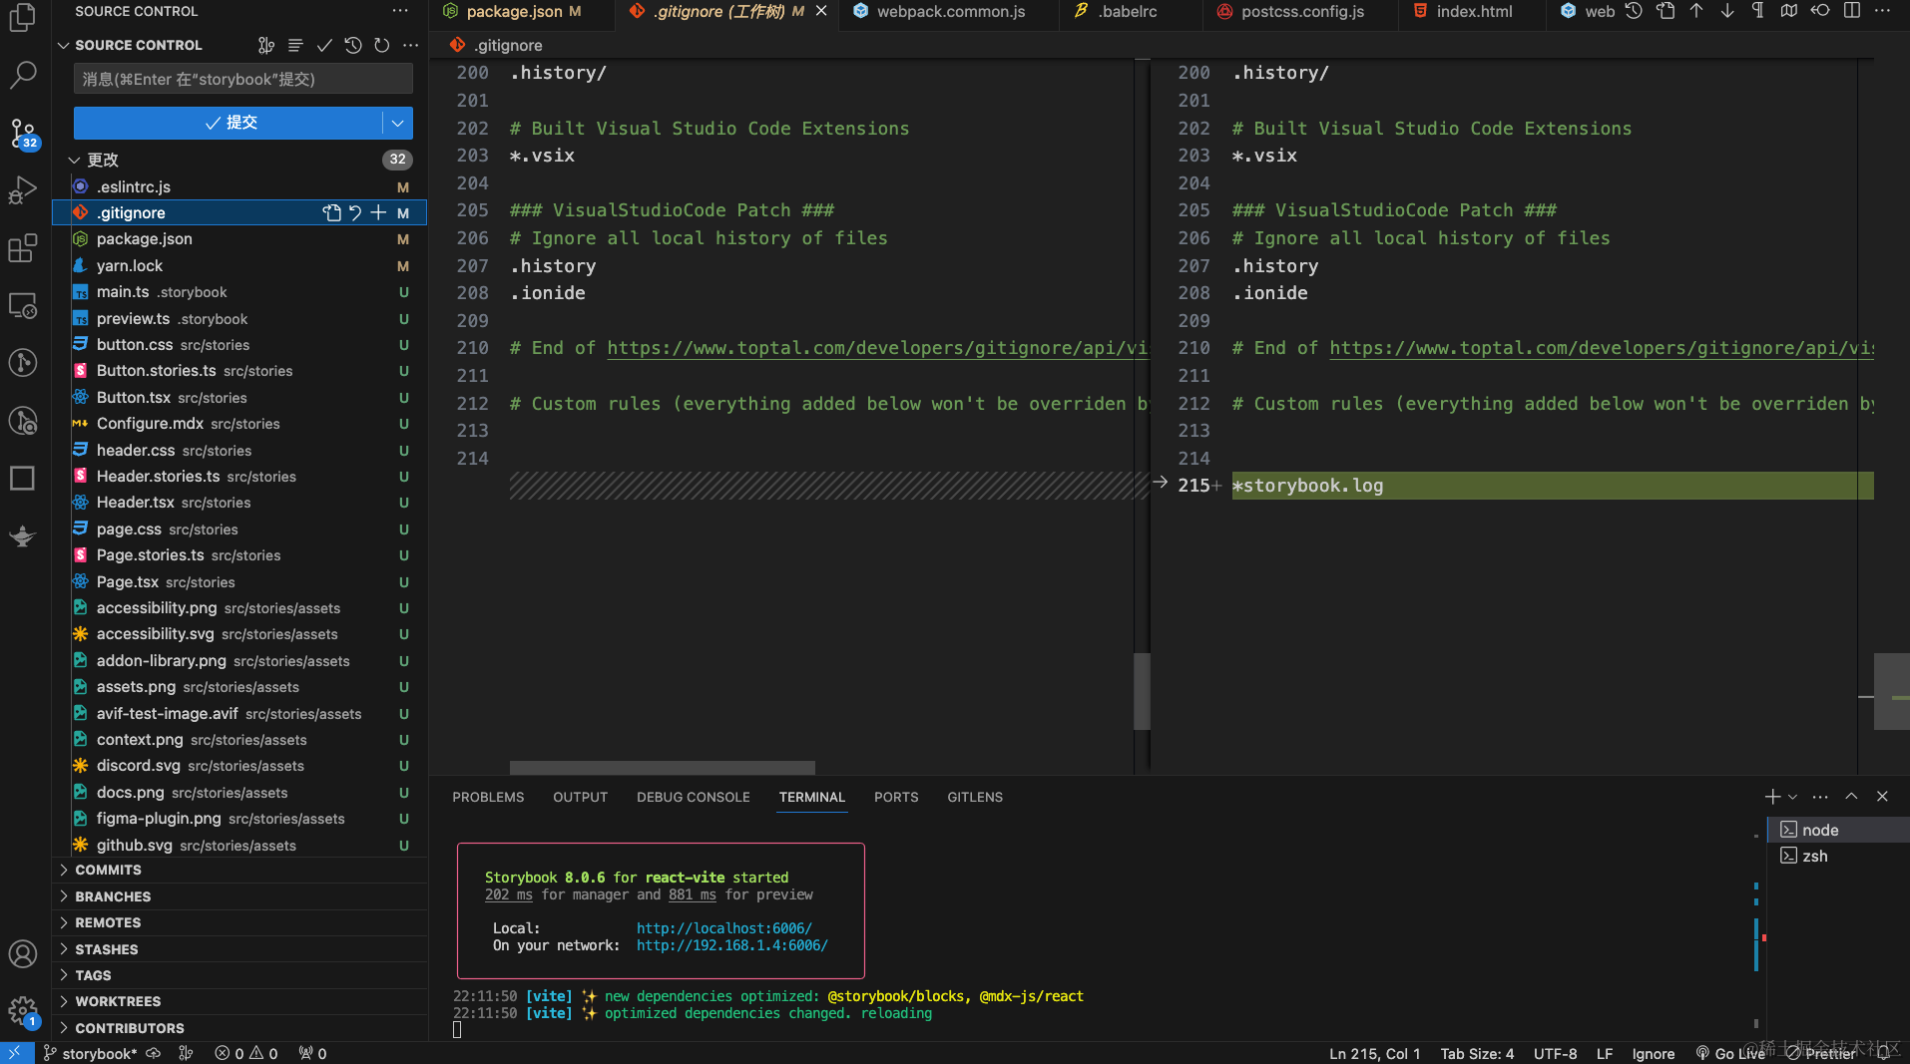This screenshot has height=1064, width=1910.
Task: Switch to package.json editor tab
Action: (x=513, y=11)
